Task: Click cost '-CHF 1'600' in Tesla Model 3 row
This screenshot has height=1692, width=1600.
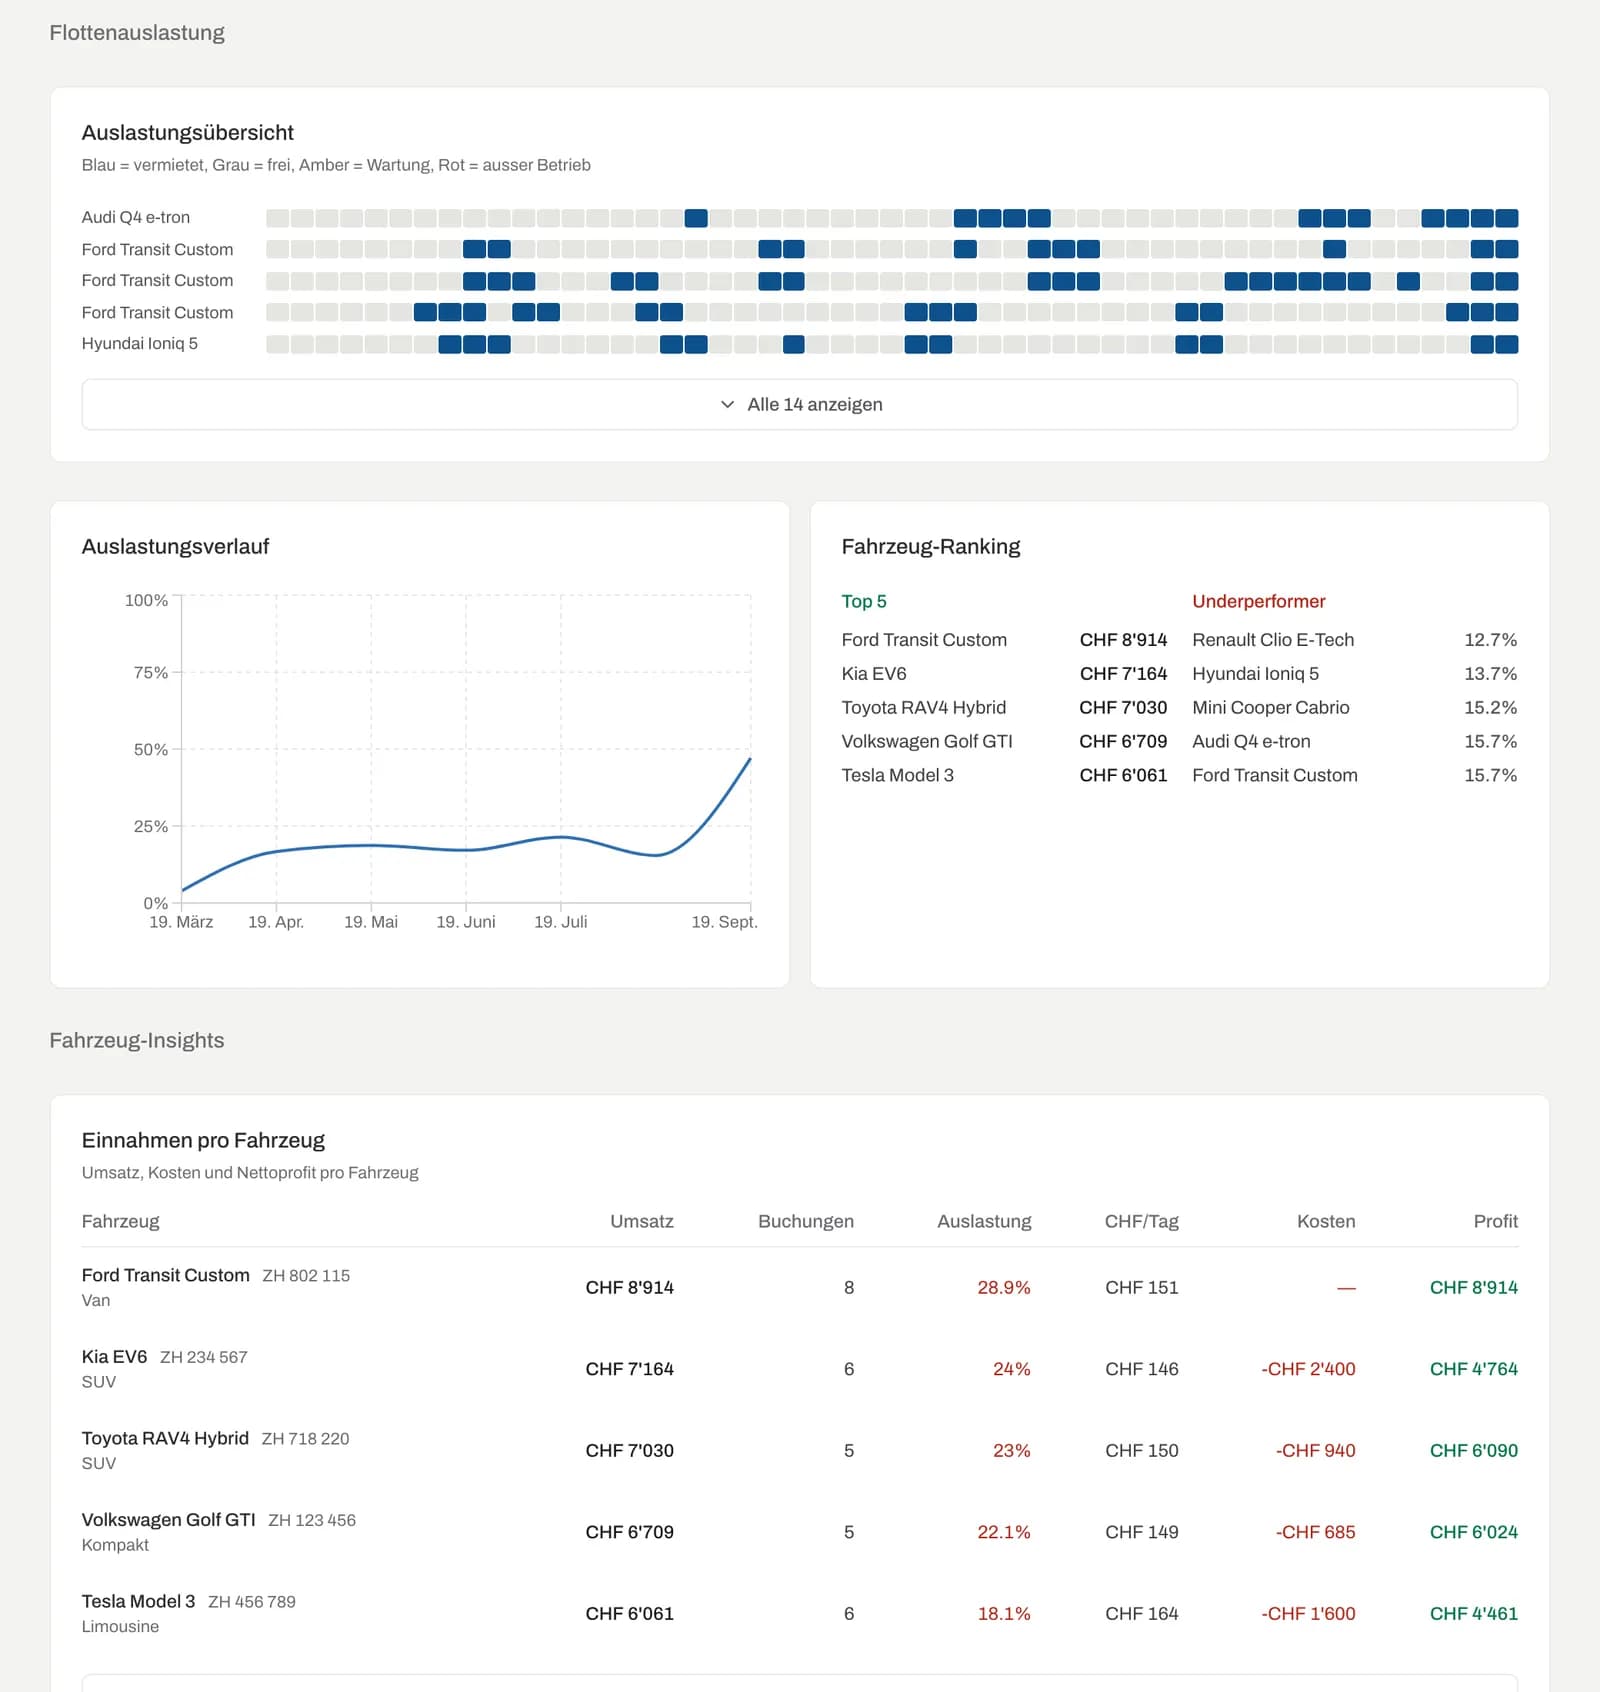Action: coord(1308,1614)
